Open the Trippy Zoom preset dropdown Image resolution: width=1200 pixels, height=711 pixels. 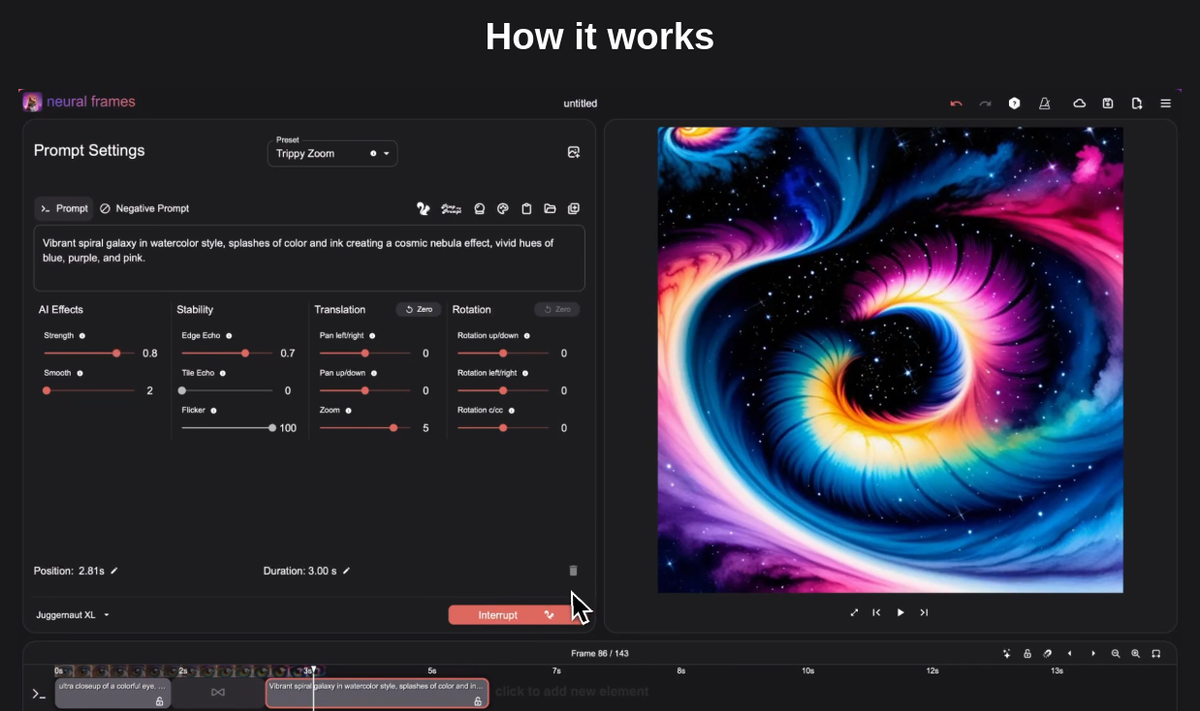point(332,152)
